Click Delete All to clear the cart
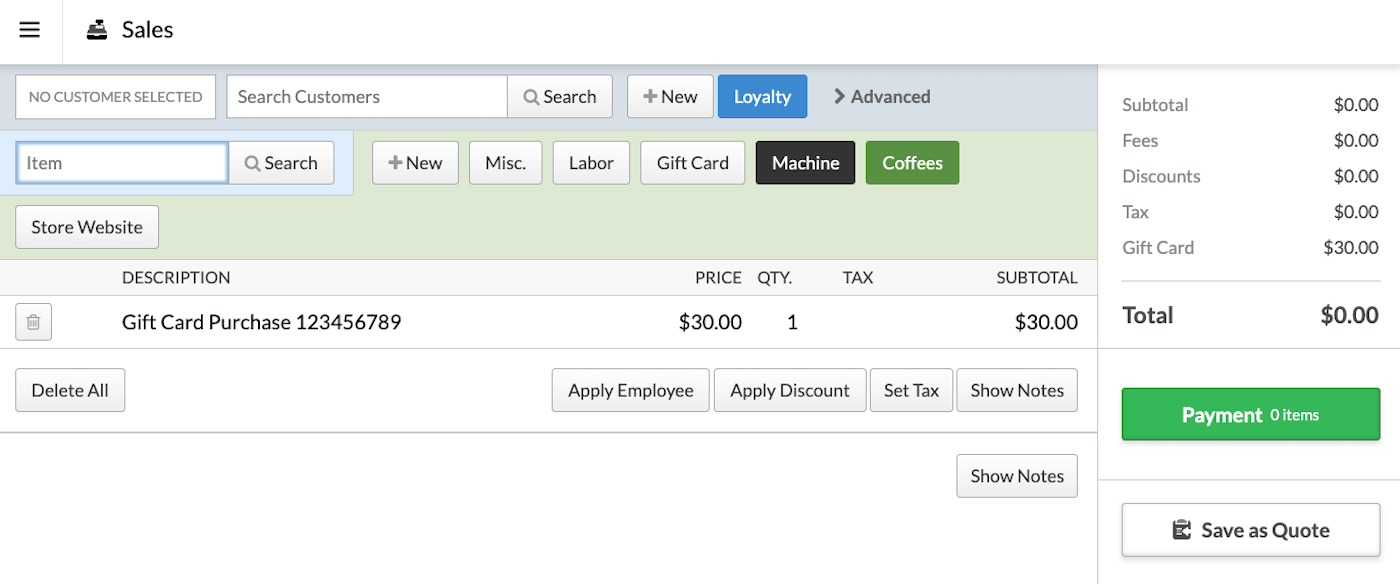The image size is (1400, 584). (69, 390)
